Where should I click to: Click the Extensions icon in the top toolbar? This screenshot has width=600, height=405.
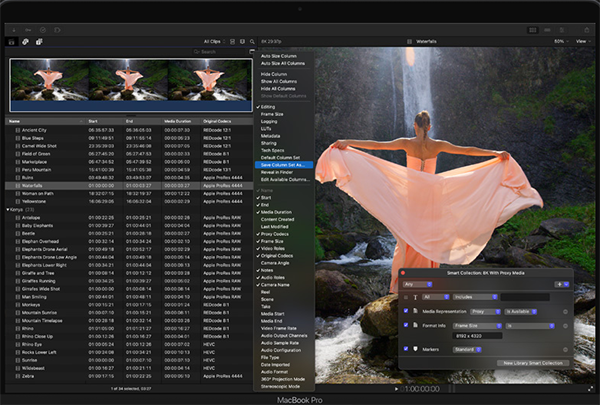pyautogui.click(x=57, y=30)
